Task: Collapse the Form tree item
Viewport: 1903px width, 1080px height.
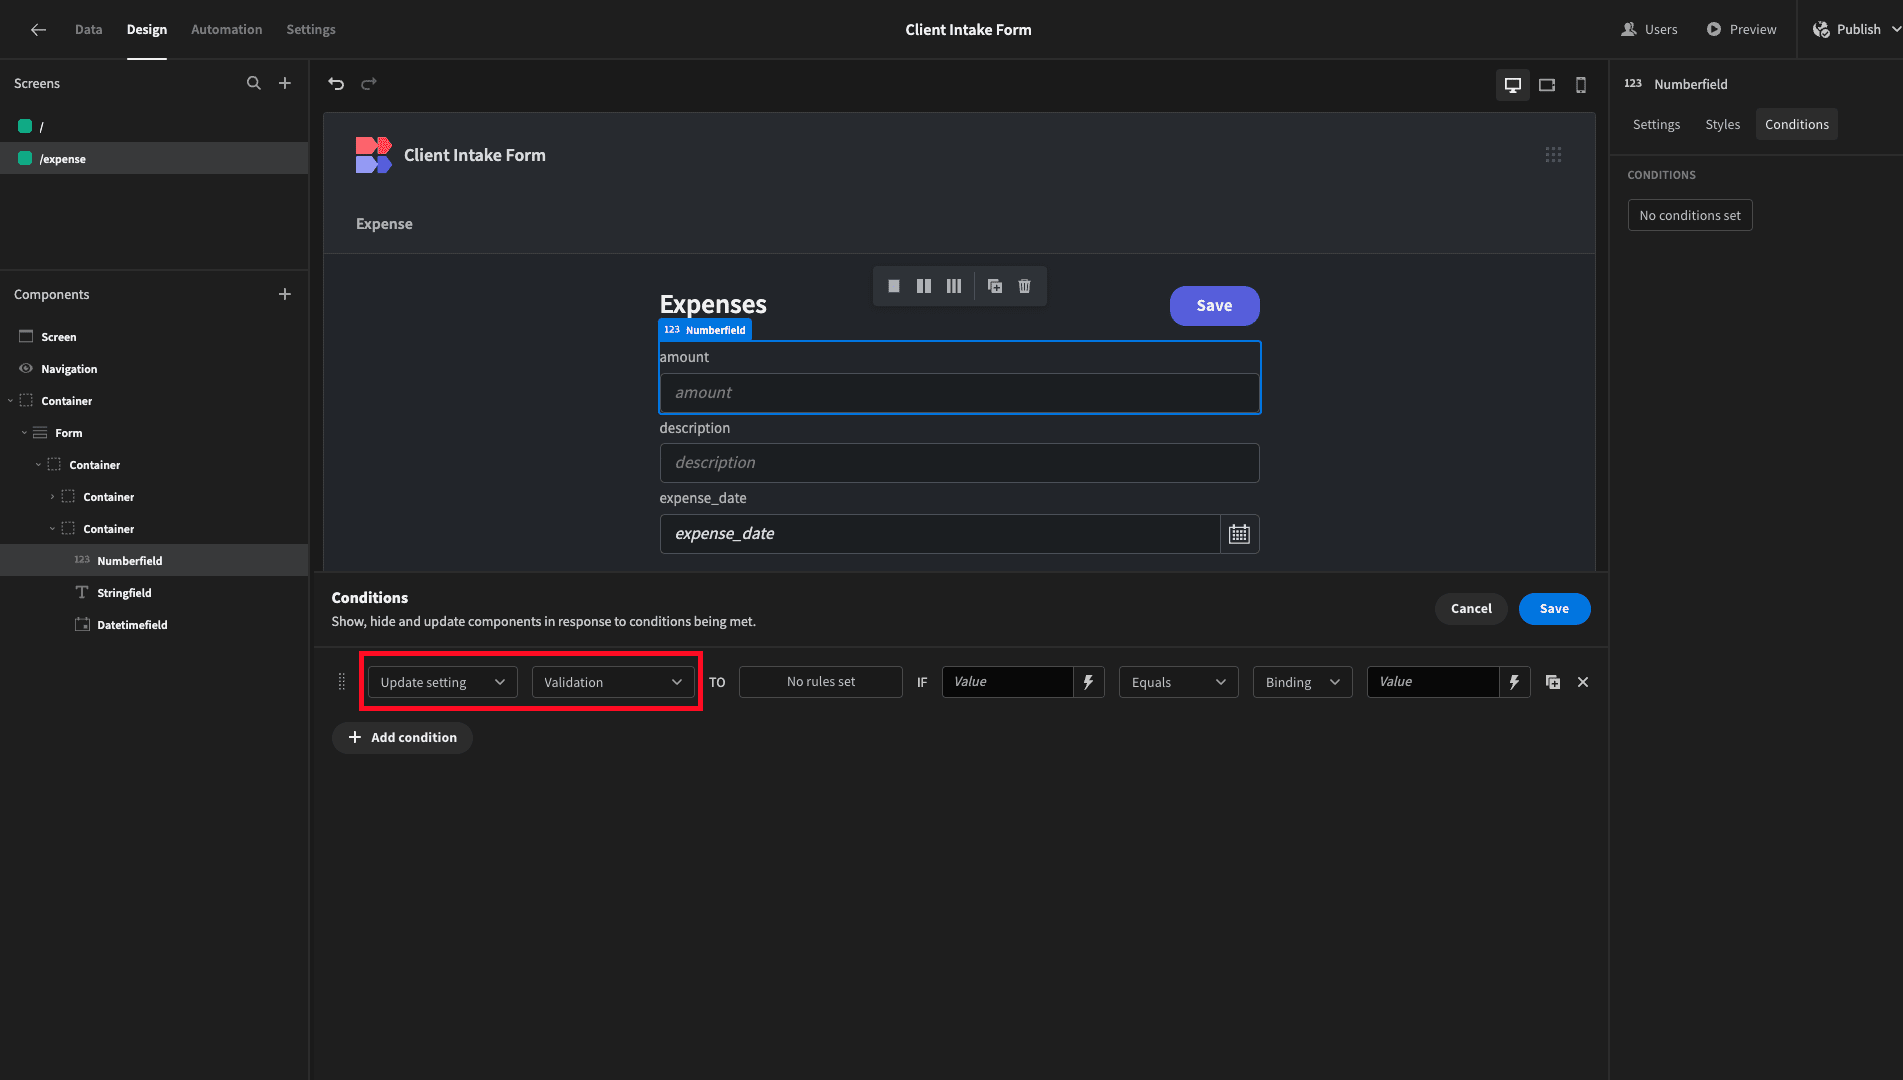Action: coord(24,433)
